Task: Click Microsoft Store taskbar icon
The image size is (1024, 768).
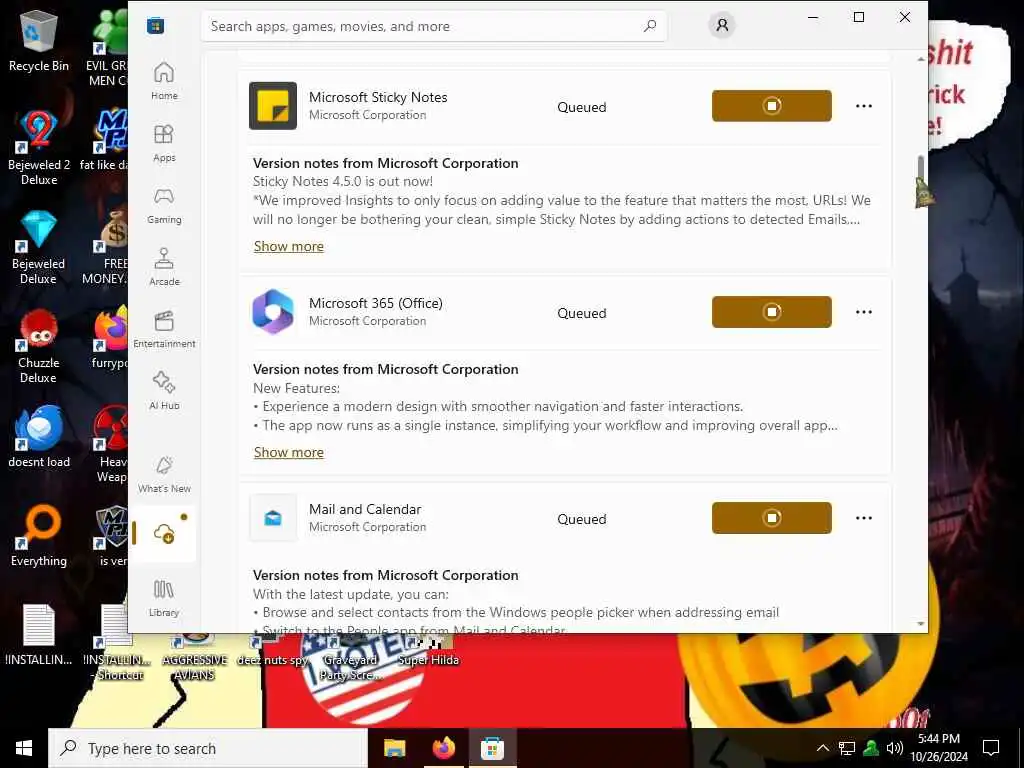Action: point(492,748)
